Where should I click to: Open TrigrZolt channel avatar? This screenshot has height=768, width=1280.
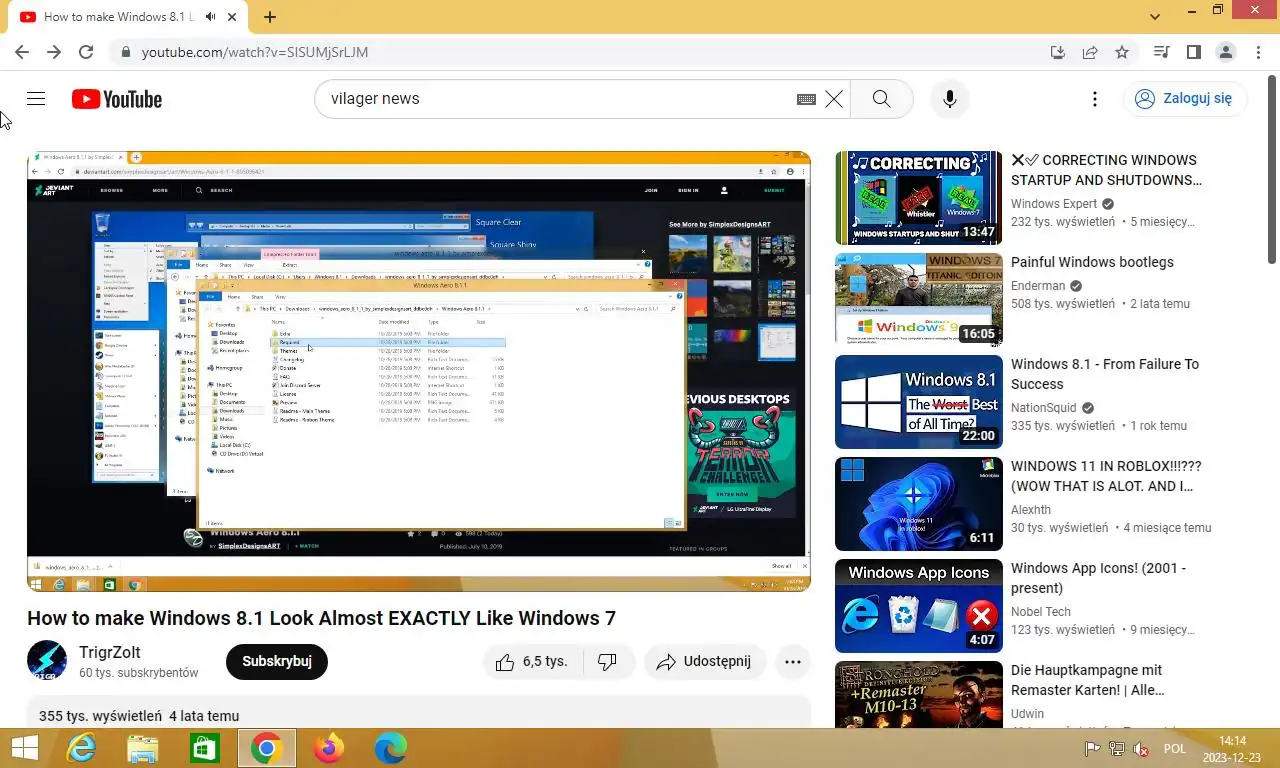[x=47, y=661]
